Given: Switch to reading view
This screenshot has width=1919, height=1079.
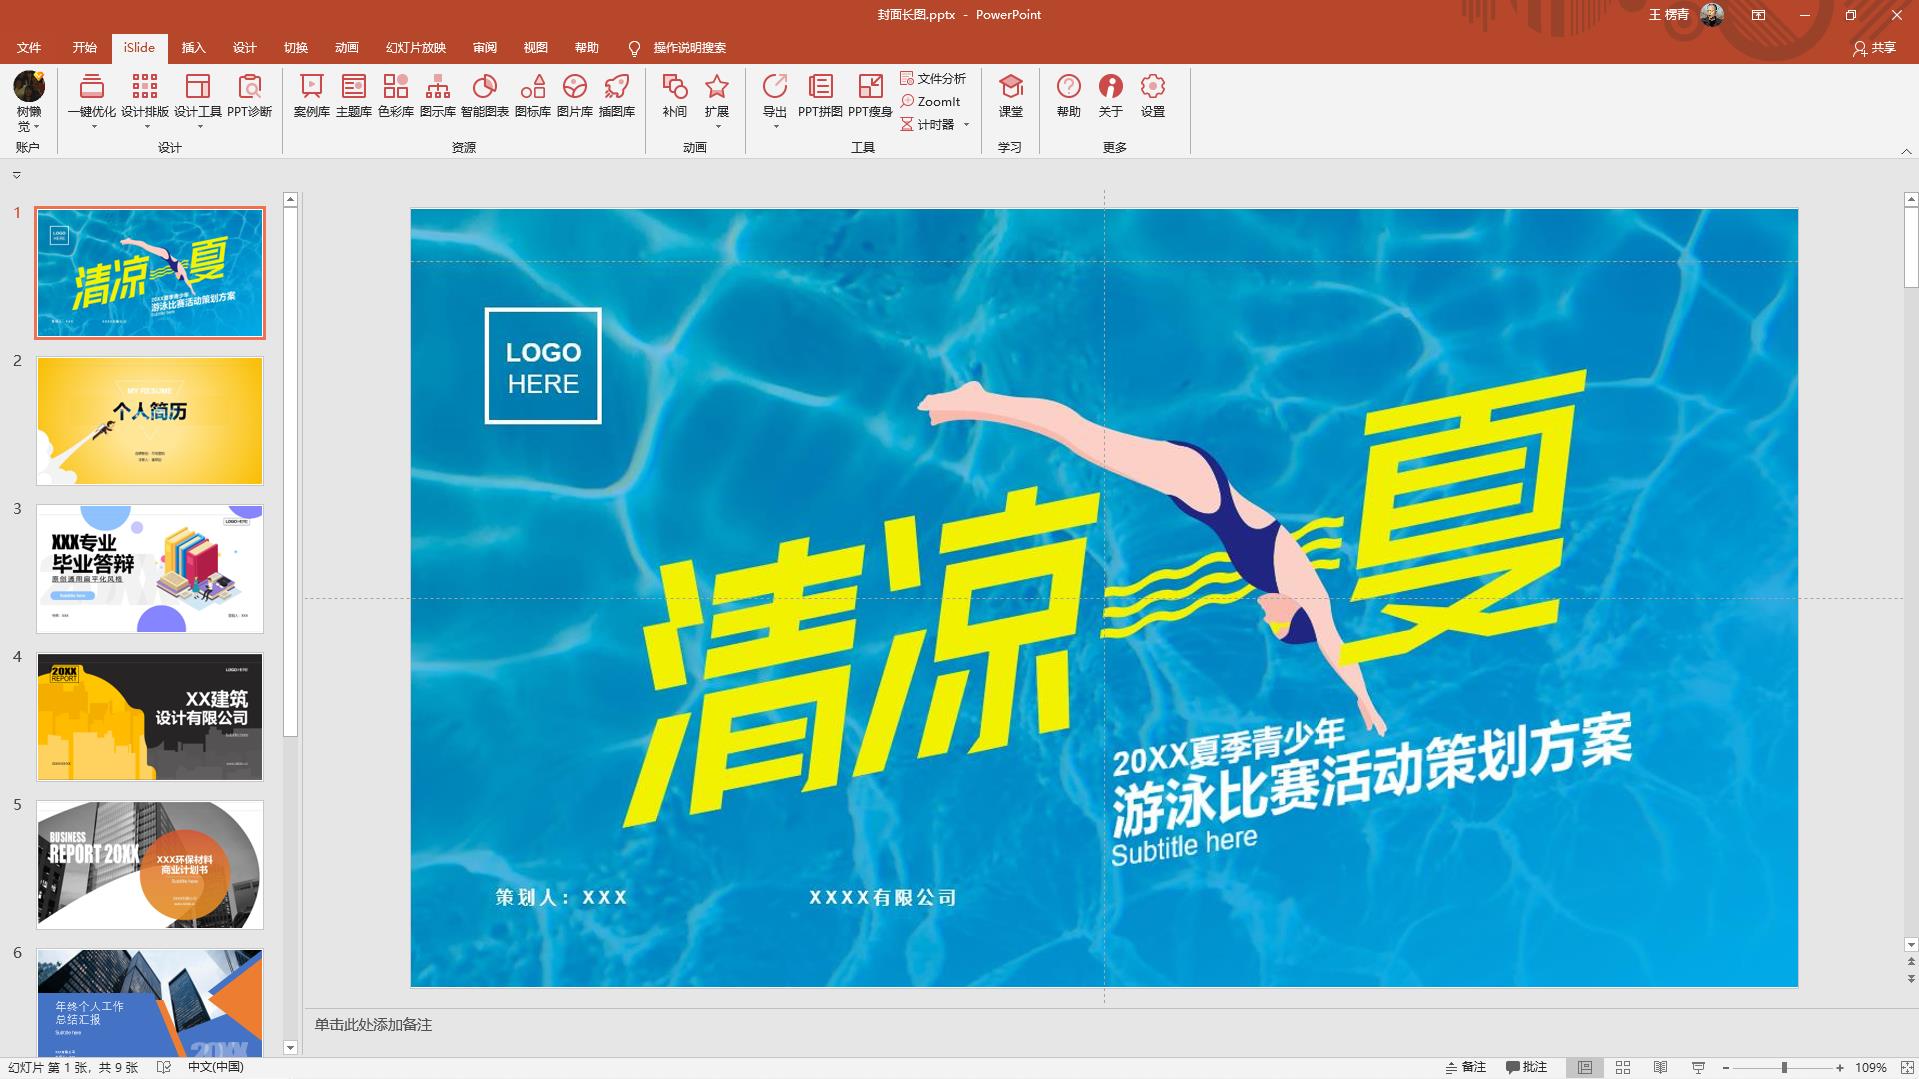Looking at the screenshot, I should click(x=1660, y=1067).
